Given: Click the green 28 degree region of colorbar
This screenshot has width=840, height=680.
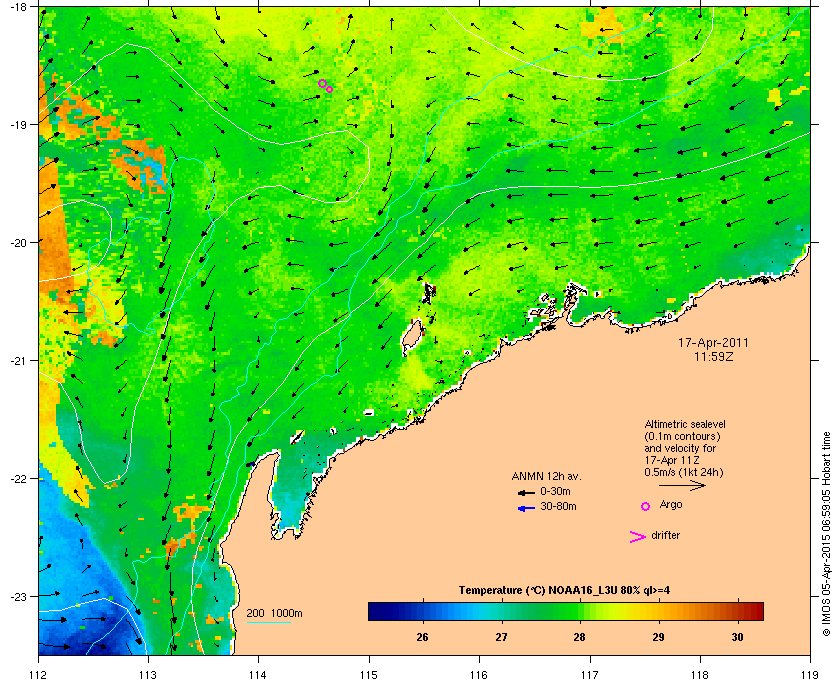Looking at the screenshot, I should click(579, 611).
